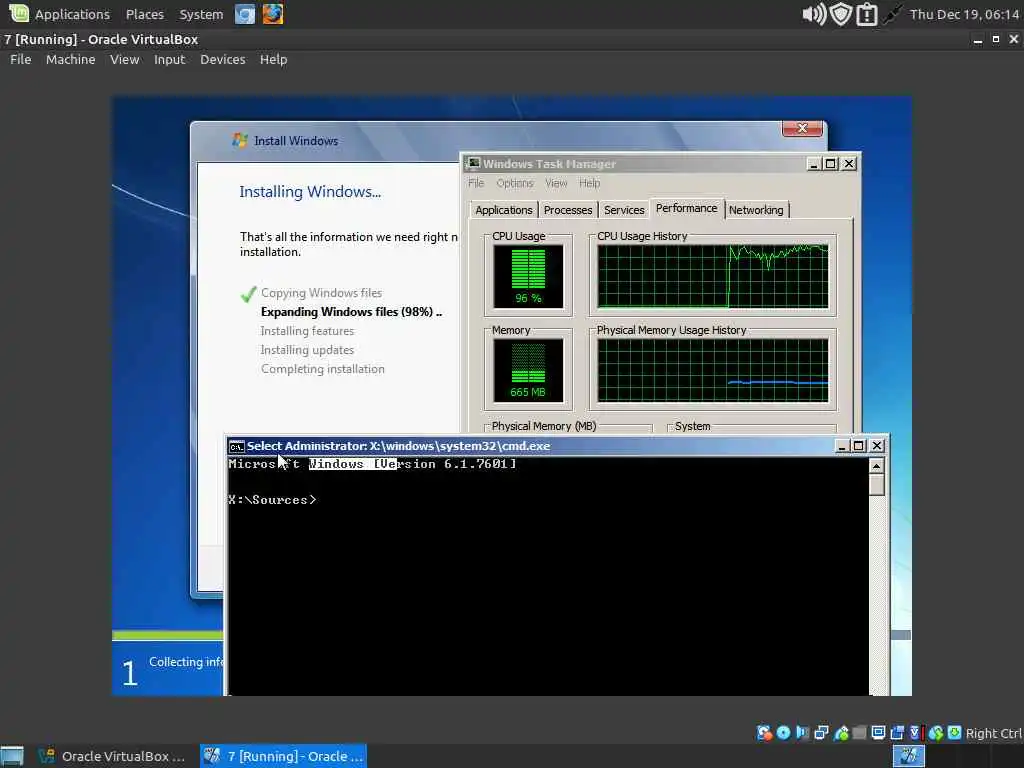The height and width of the screenshot is (768, 1024).
Task: Click the keyboard capture green arrow icon
Action: click(x=954, y=733)
